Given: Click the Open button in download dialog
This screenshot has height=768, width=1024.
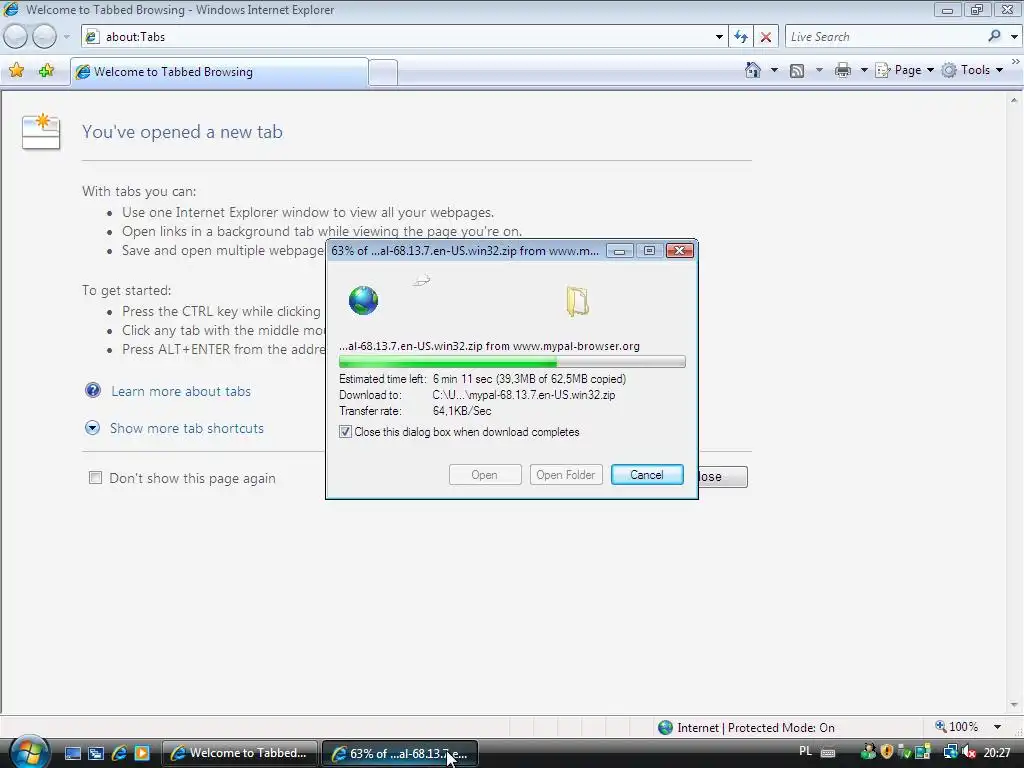Looking at the screenshot, I should 485,475.
